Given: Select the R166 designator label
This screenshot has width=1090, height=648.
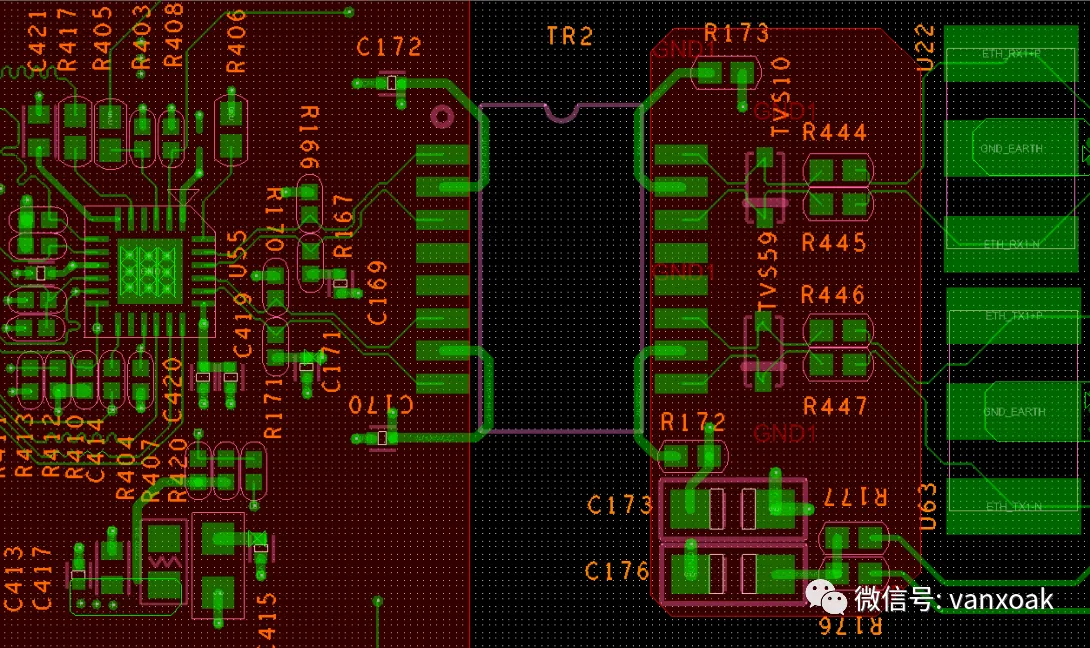Looking at the screenshot, I should (309, 138).
